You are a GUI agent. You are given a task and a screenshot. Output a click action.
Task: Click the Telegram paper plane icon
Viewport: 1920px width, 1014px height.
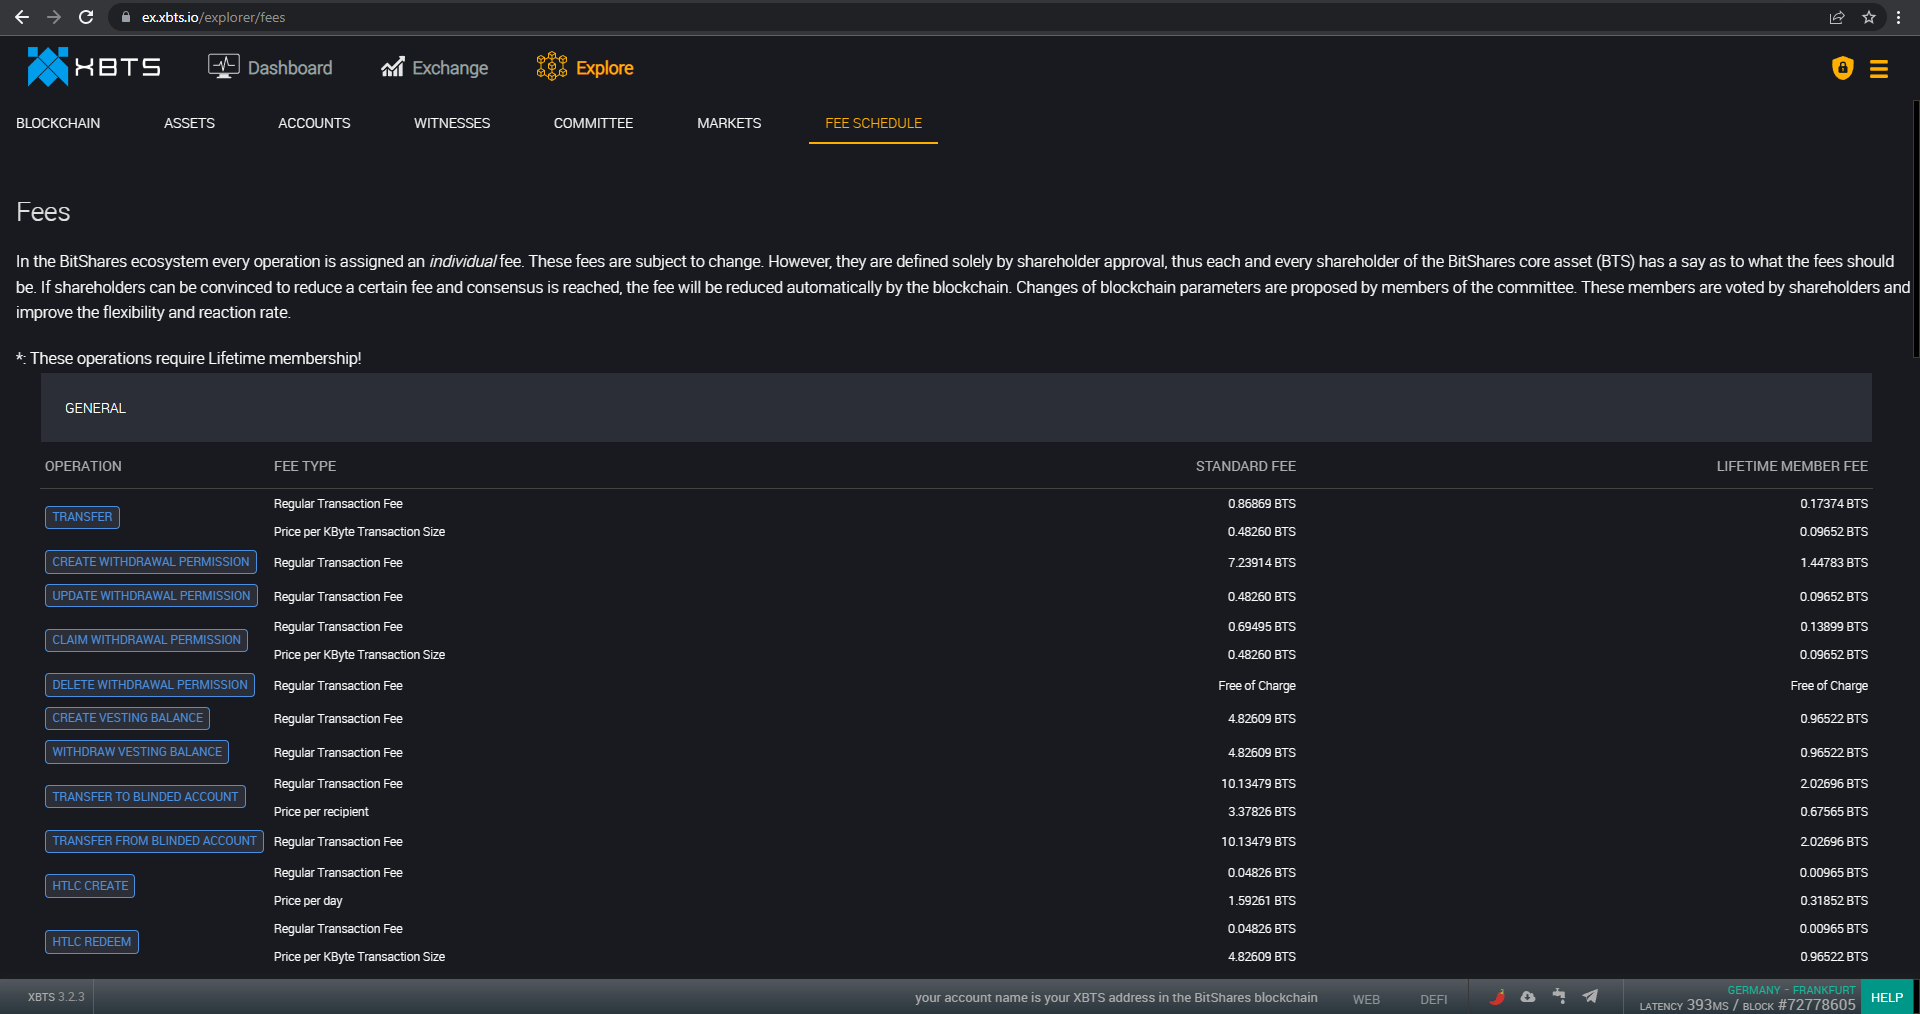point(1590,996)
